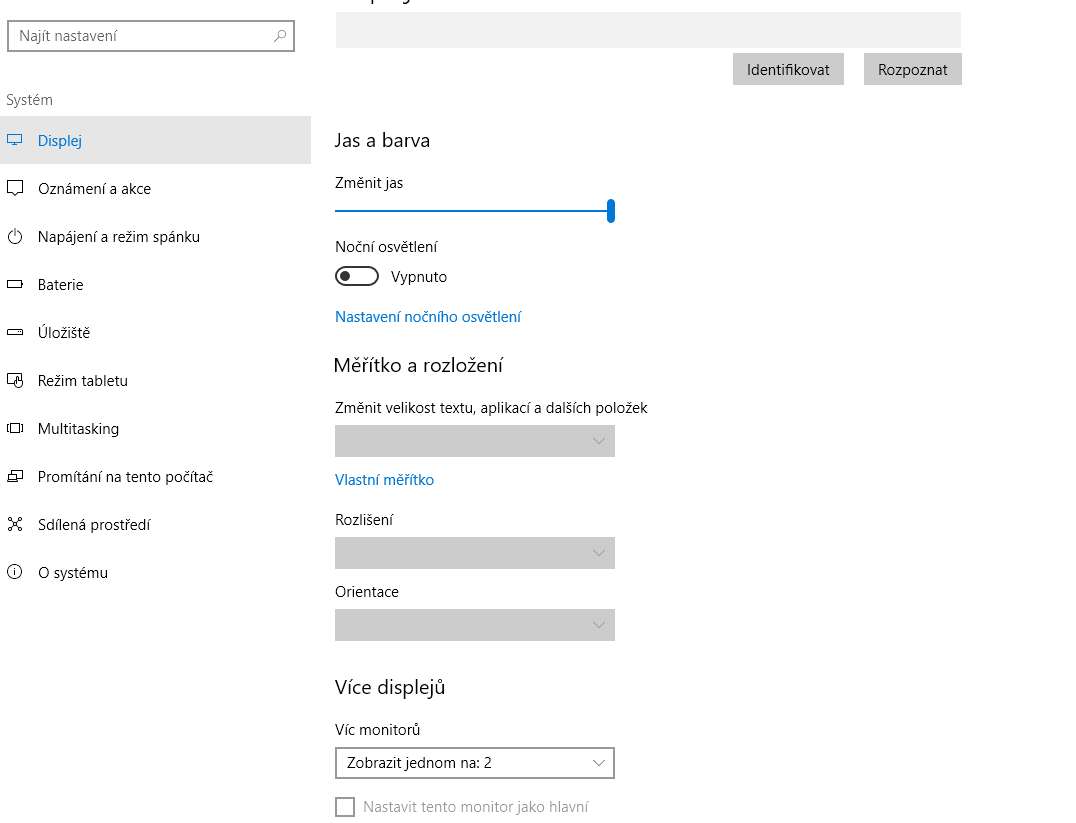Open the Promítání na tento počítač page
Viewport: 1076px width, 823px height.
125,477
